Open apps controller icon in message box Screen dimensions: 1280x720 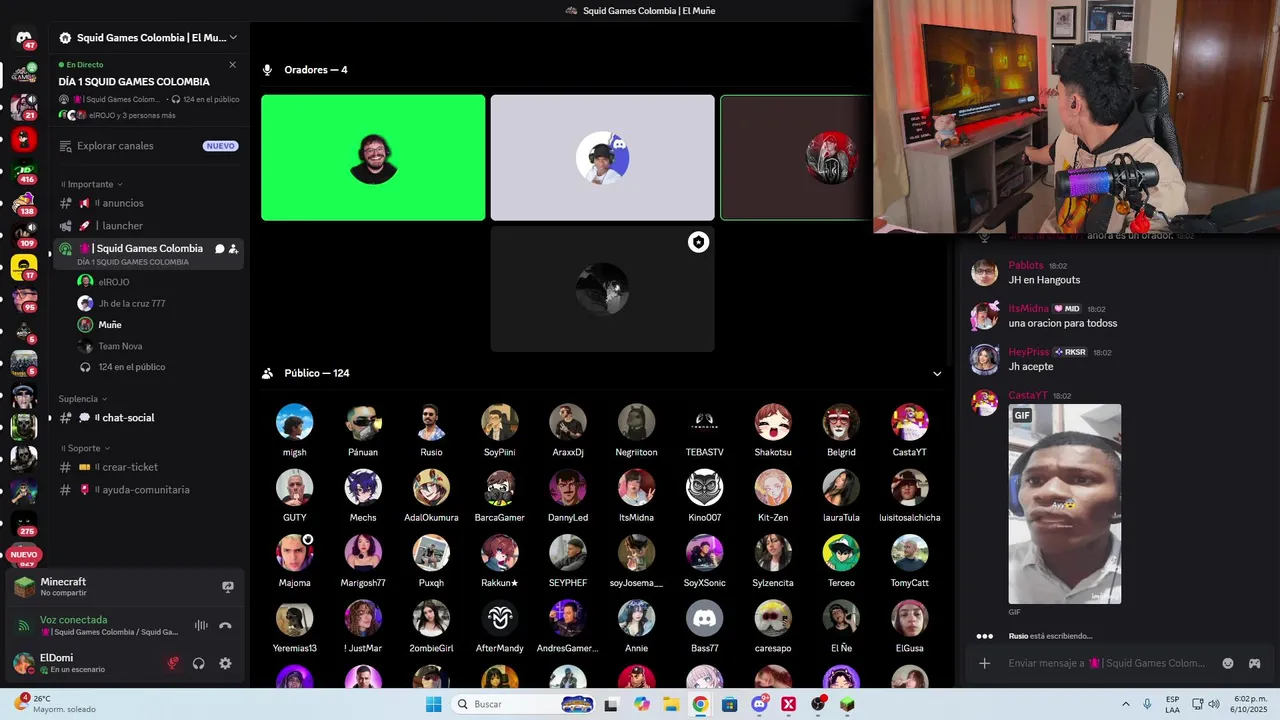[x=1254, y=663]
